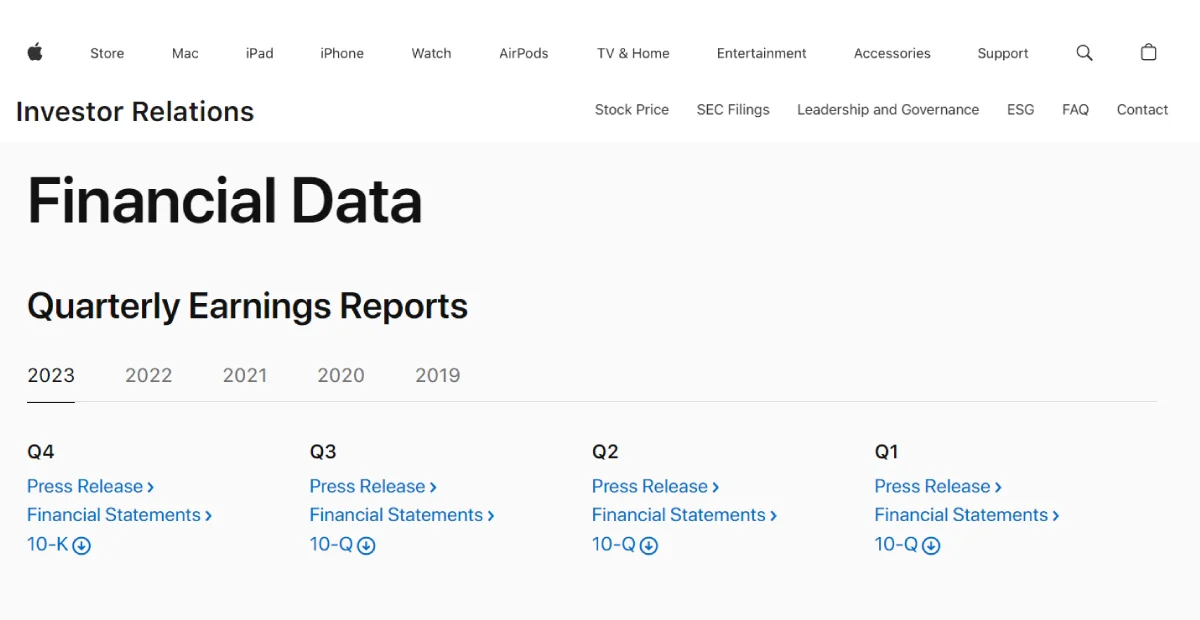Screen dimensions: 1200x620
Task: Open the search icon
Action: (1084, 52)
